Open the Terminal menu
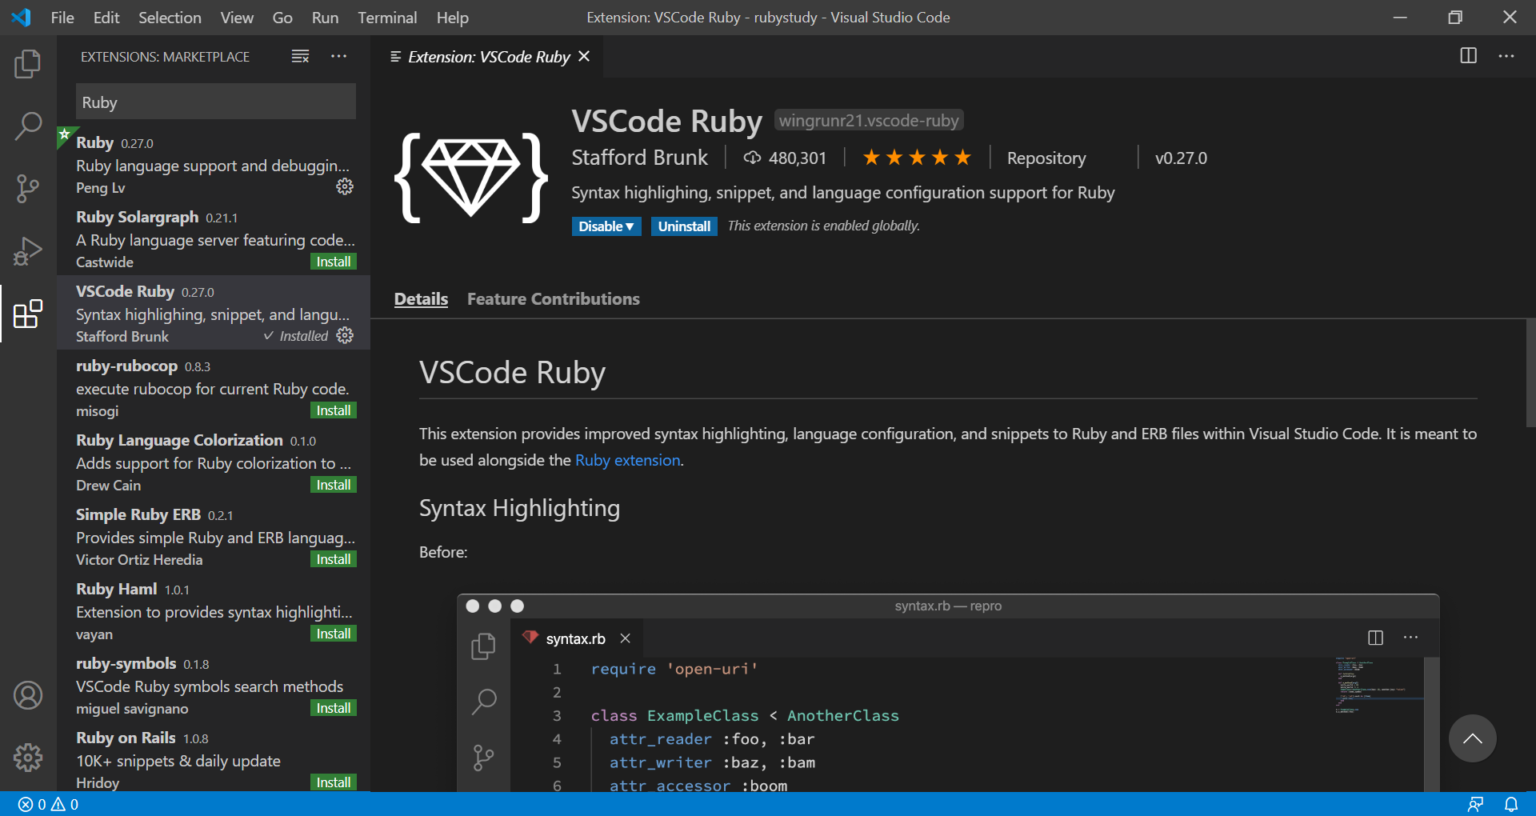This screenshot has height=816, width=1536. (x=387, y=17)
